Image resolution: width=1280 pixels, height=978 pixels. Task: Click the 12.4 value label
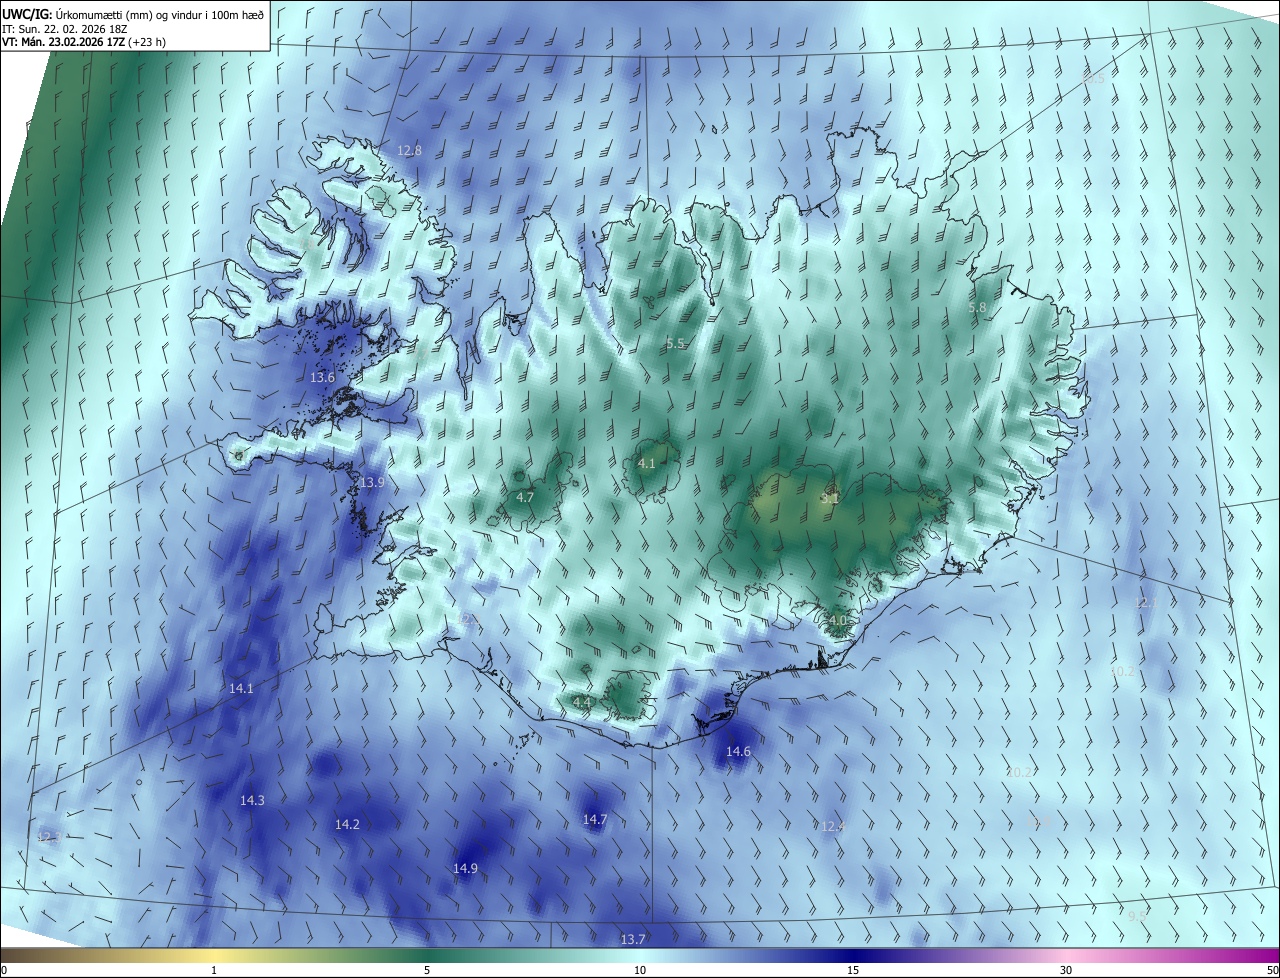tap(833, 827)
